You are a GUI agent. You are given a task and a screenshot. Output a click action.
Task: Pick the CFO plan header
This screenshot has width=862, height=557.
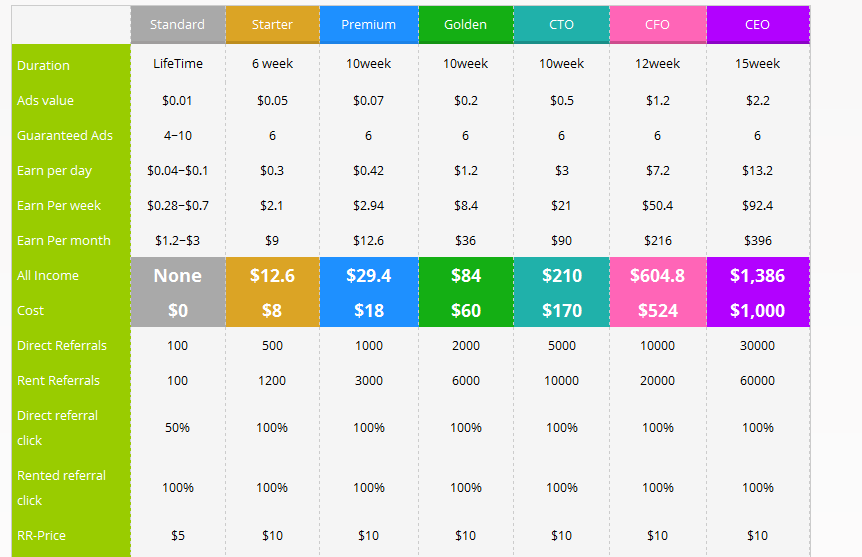(657, 24)
